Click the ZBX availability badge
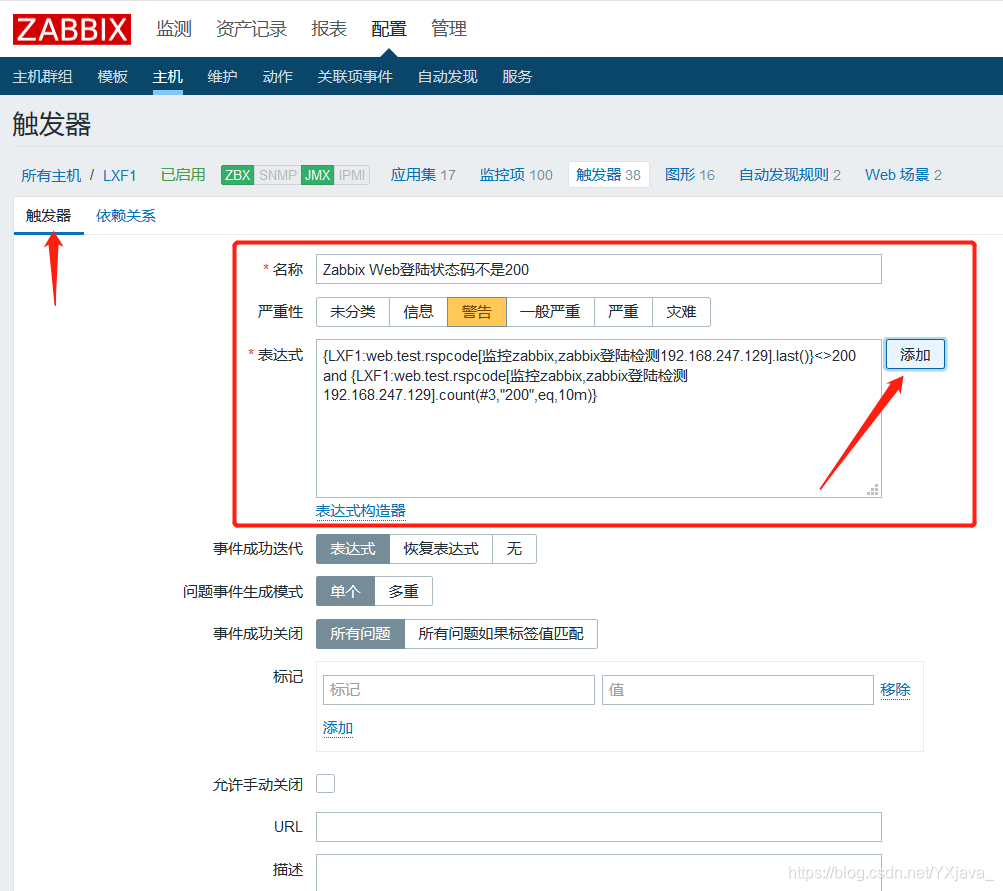Screen dimensions: 1003x891 (237, 175)
